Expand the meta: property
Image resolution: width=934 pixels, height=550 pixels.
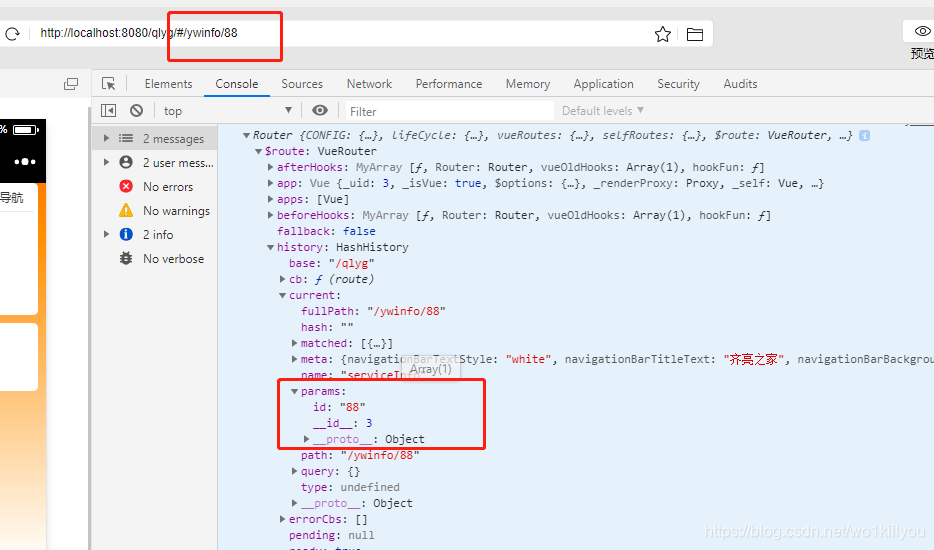(x=294, y=359)
